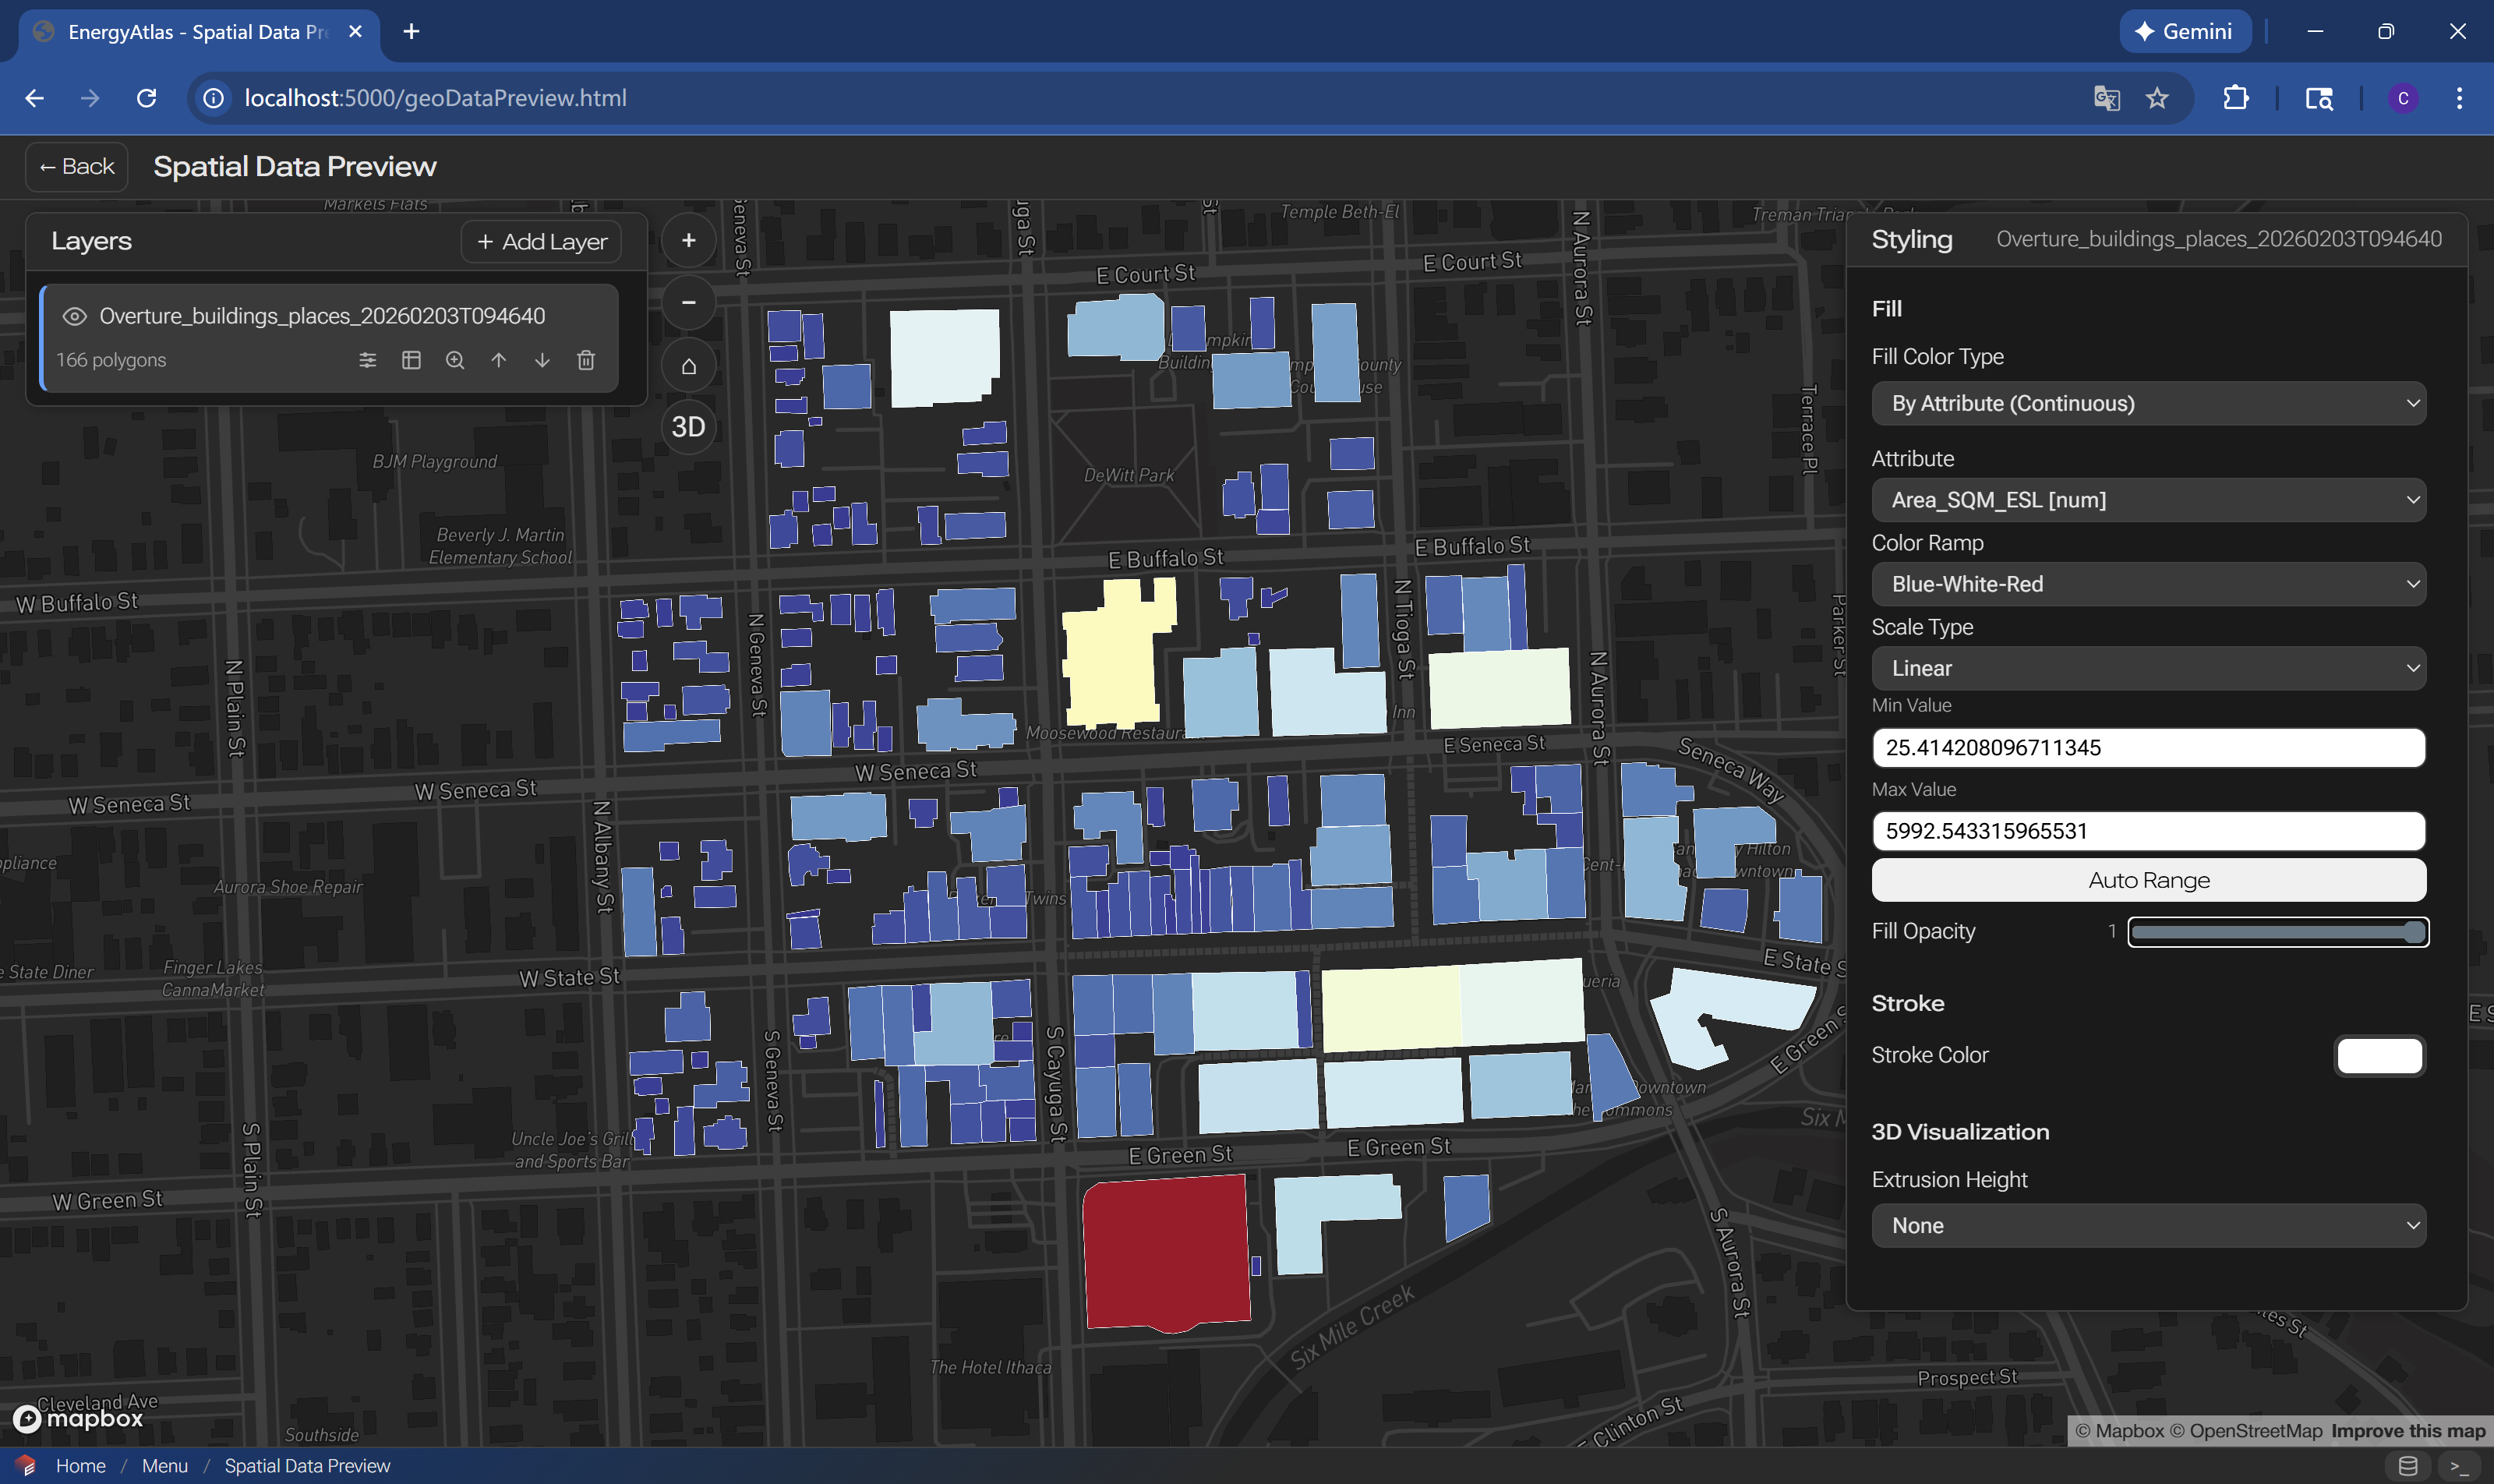Screen dimensions: 2494x1484
Task: Toggle visibility of the Overture_buildings layer
Action: pyautogui.click(x=75, y=315)
